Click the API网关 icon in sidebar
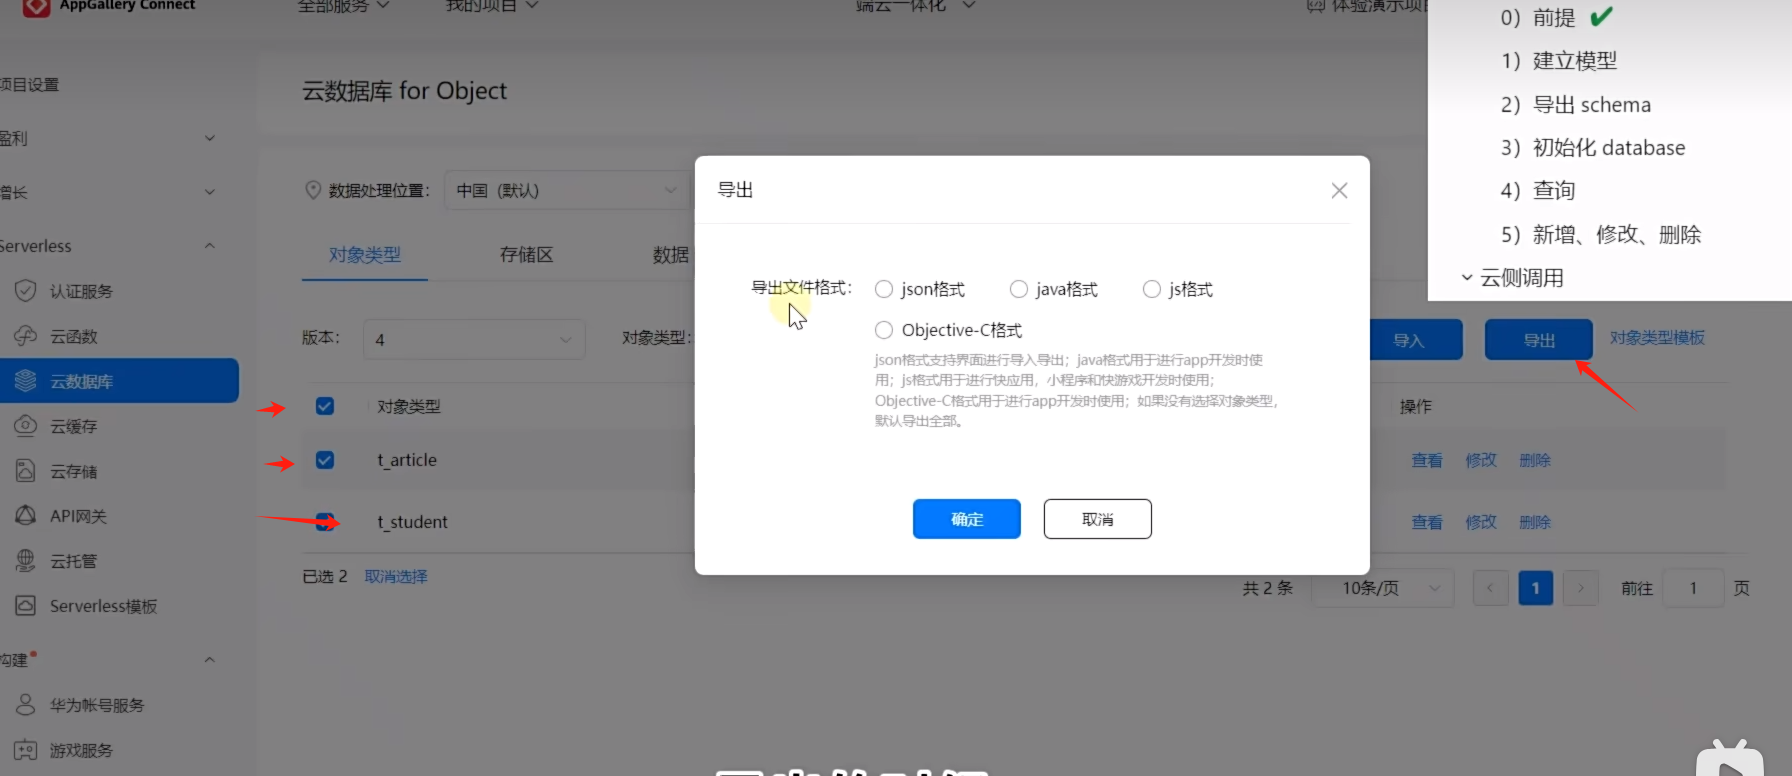 [x=26, y=516]
